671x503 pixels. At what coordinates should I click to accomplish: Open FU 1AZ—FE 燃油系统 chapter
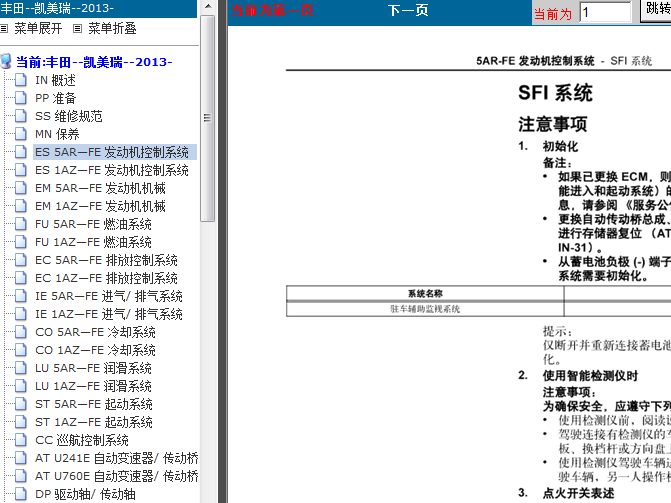click(93, 242)
